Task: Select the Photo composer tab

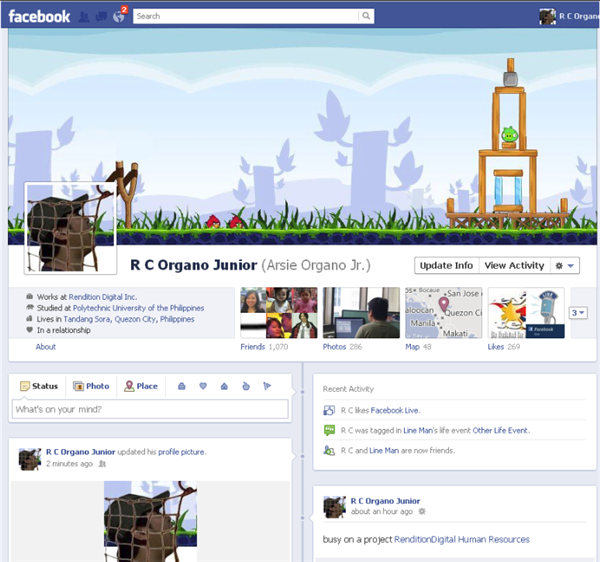Action: pos(91,386)
